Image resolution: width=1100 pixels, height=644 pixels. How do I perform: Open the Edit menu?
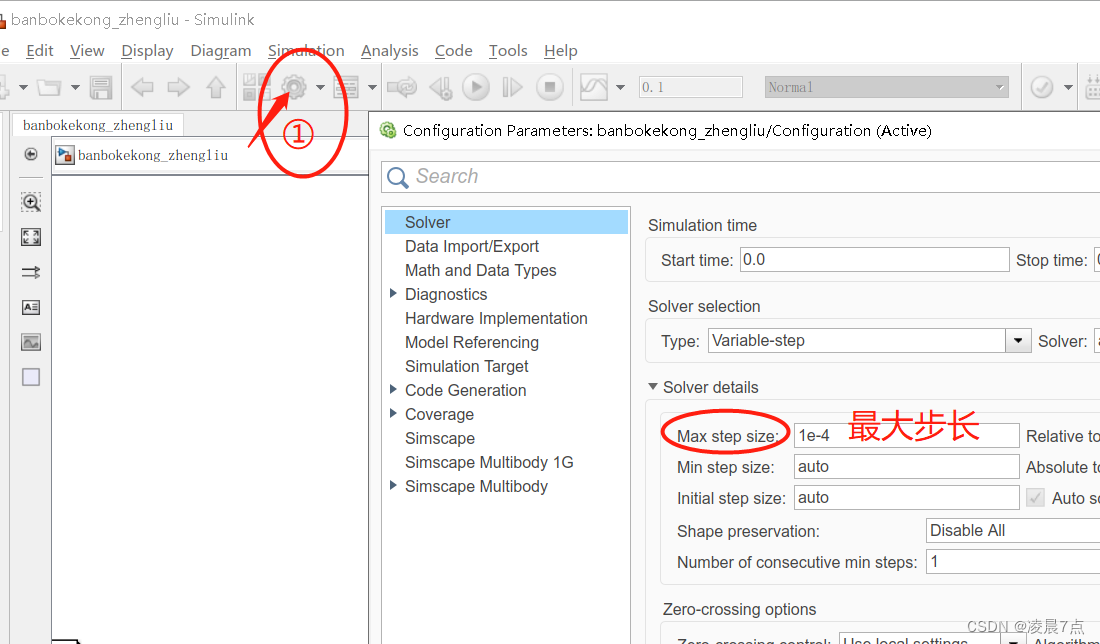click(x=39, y=51)
